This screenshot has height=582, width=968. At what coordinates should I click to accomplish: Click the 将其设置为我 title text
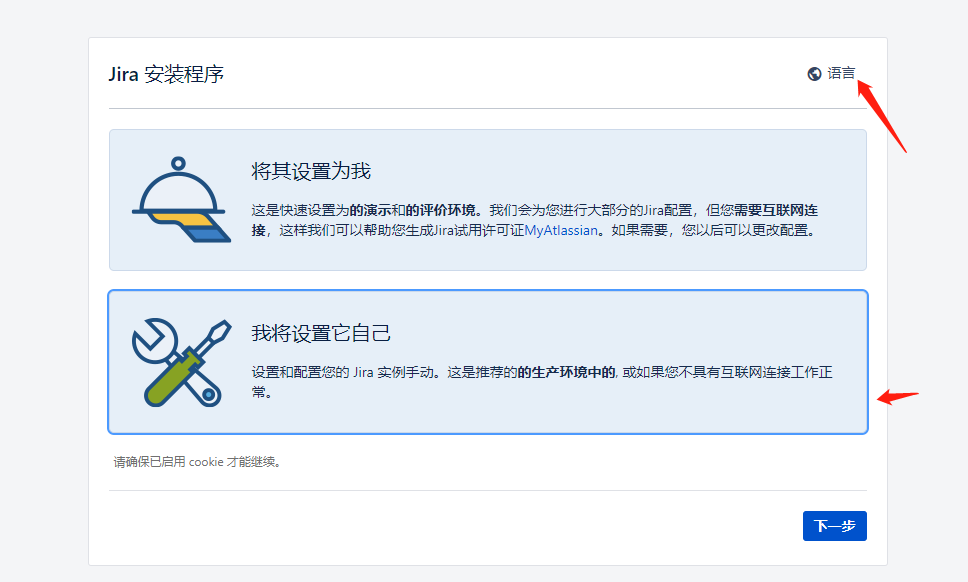pyautogui.click(x=311, y=171)
